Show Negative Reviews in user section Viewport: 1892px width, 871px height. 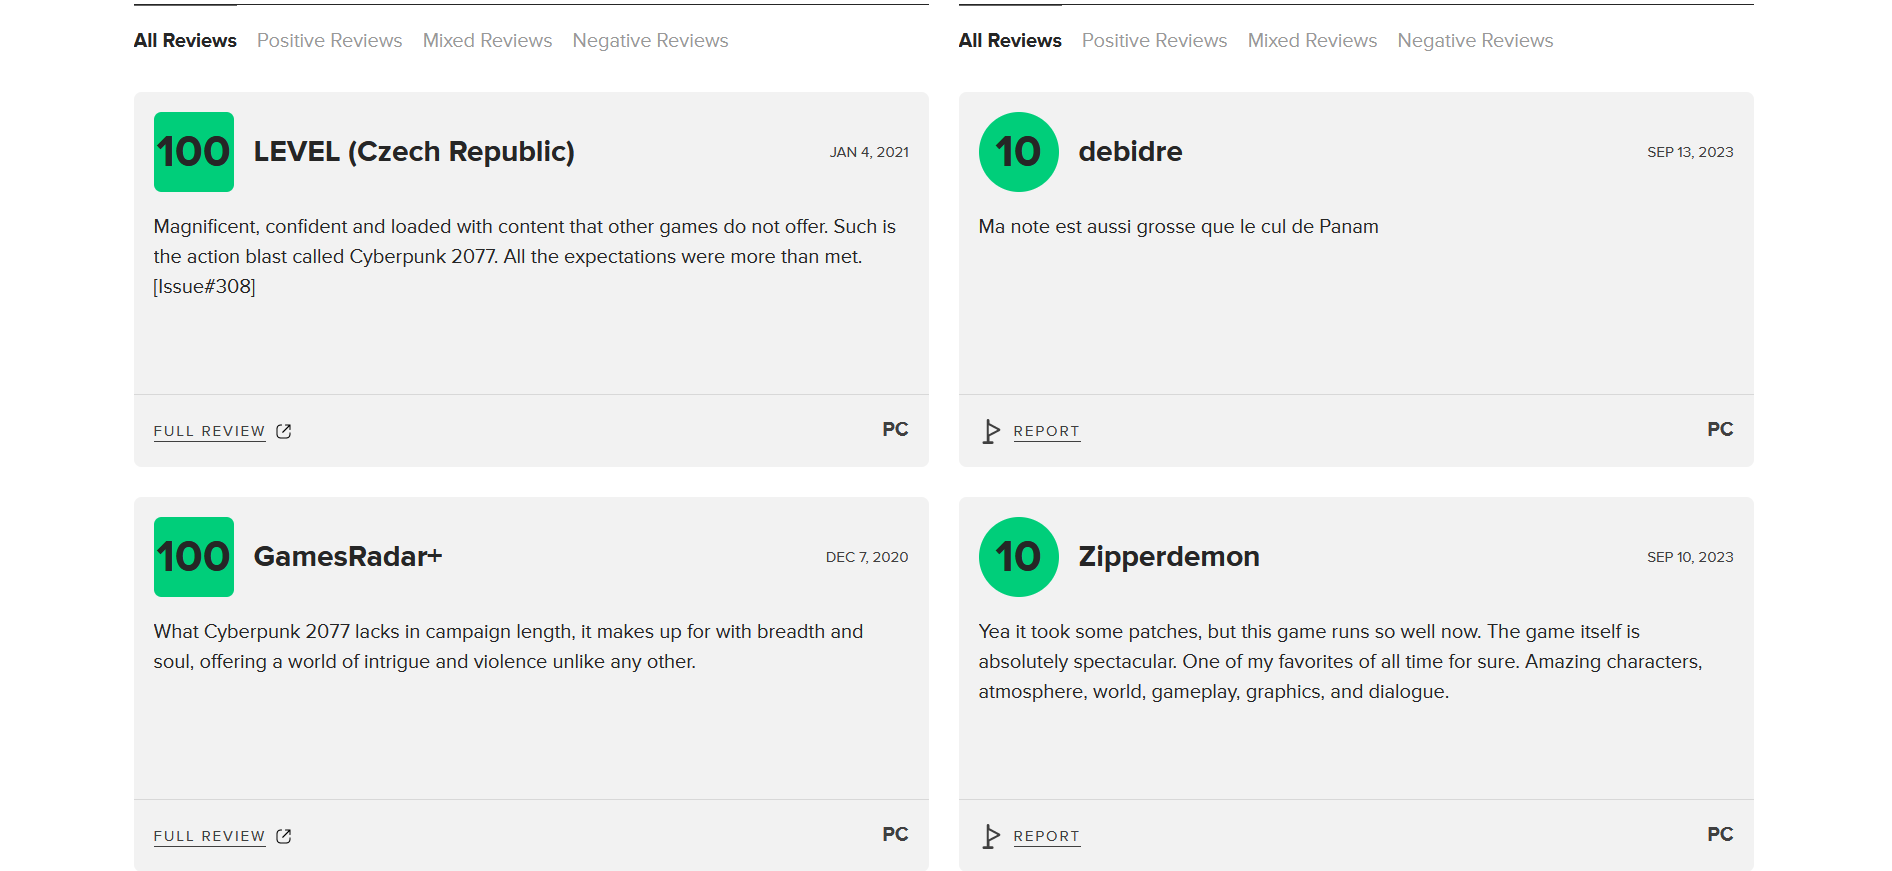pyautogui.click(x=1476, y=41)
